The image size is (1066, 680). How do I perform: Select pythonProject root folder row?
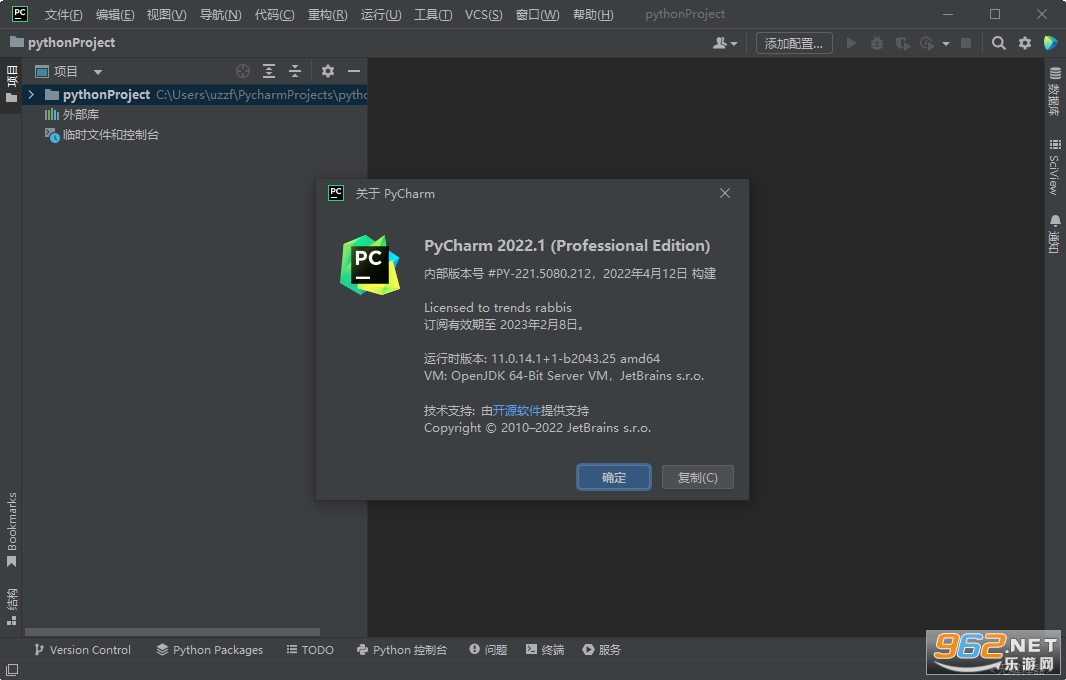point(194,95)
